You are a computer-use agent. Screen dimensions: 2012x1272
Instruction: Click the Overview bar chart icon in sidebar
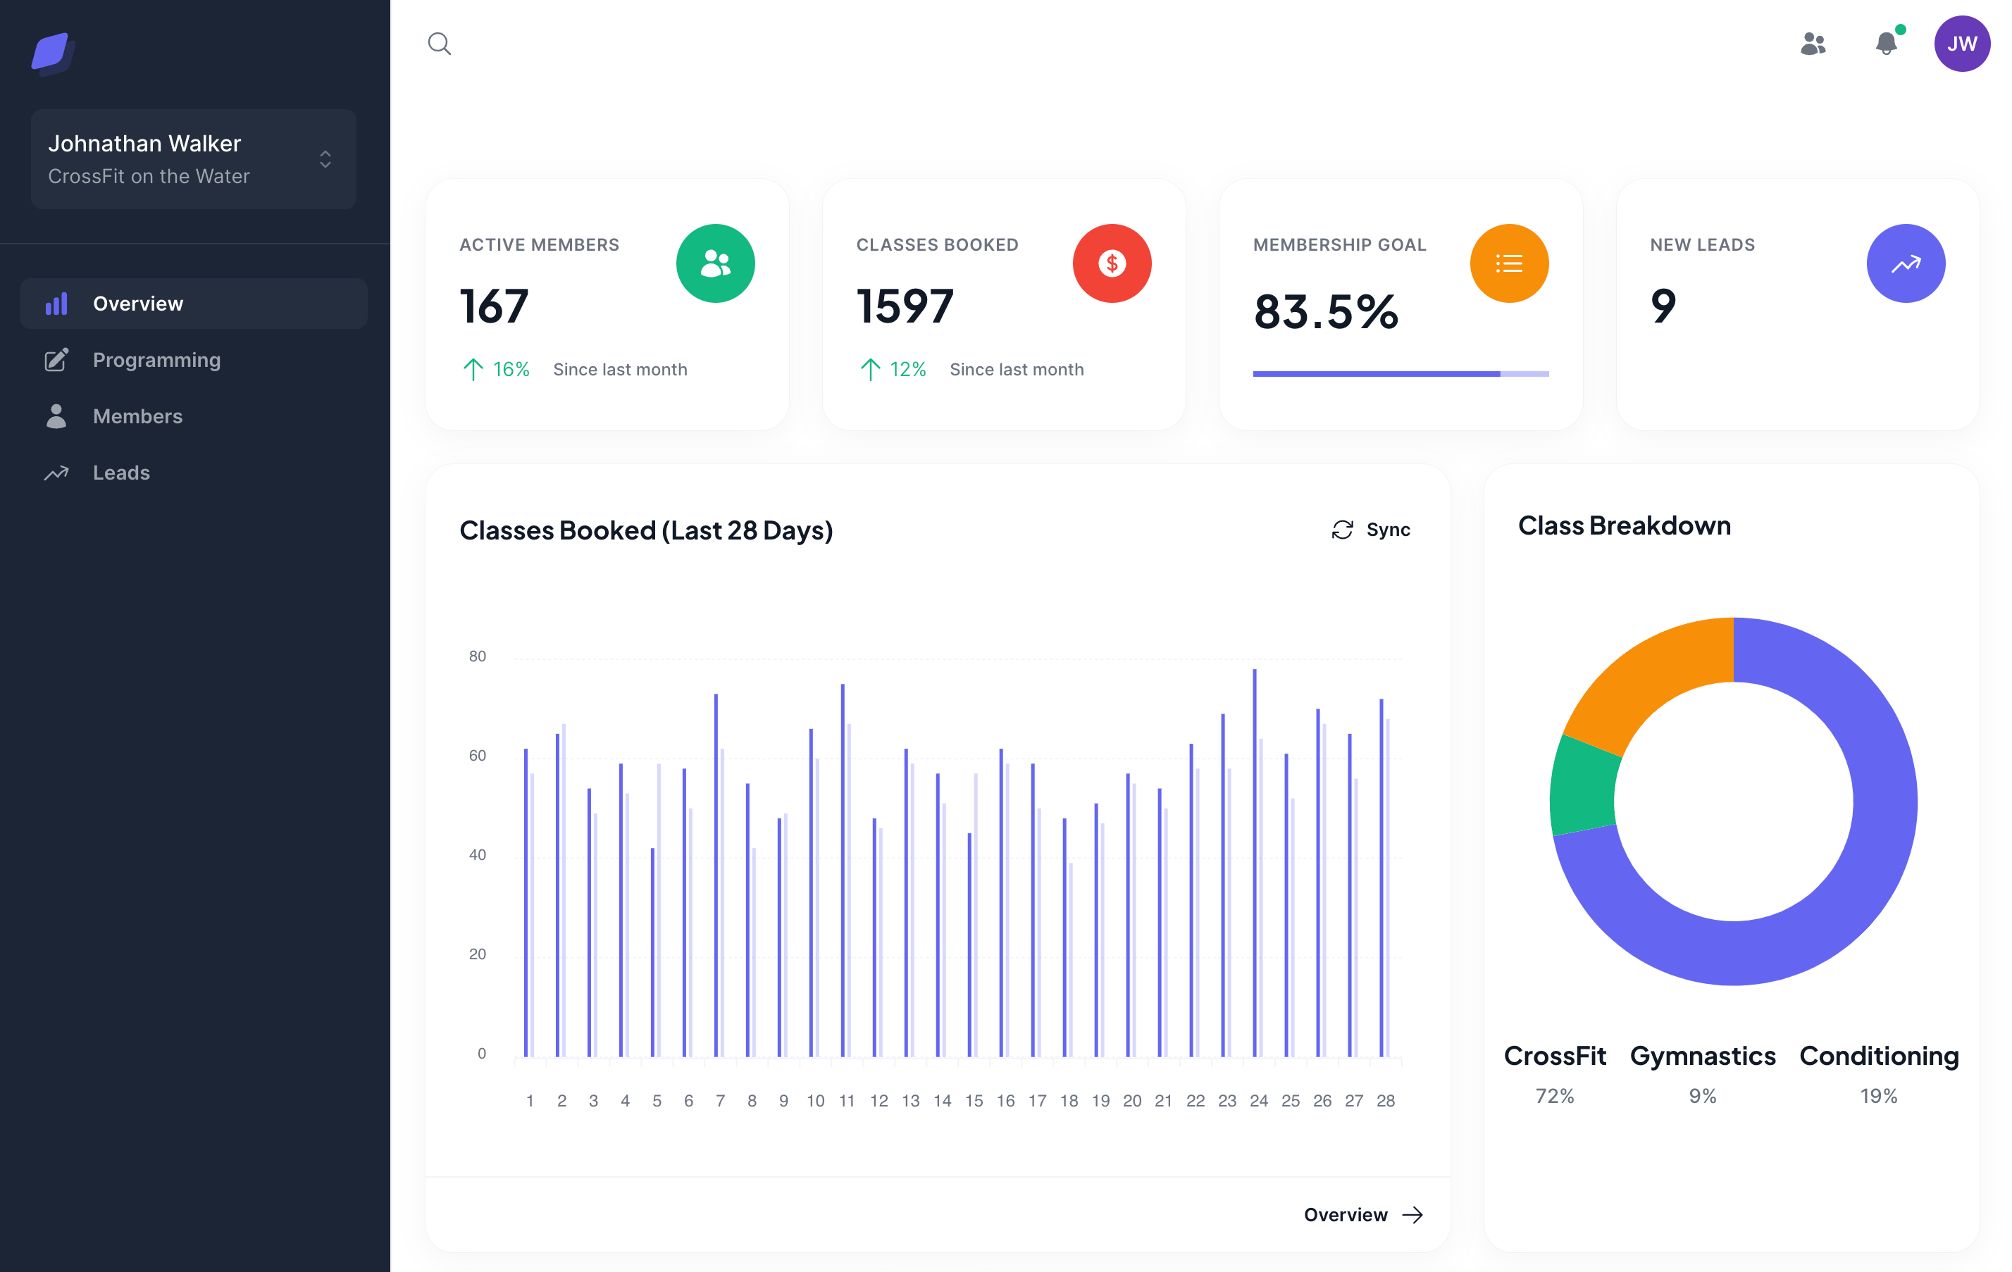coord(57,304)
